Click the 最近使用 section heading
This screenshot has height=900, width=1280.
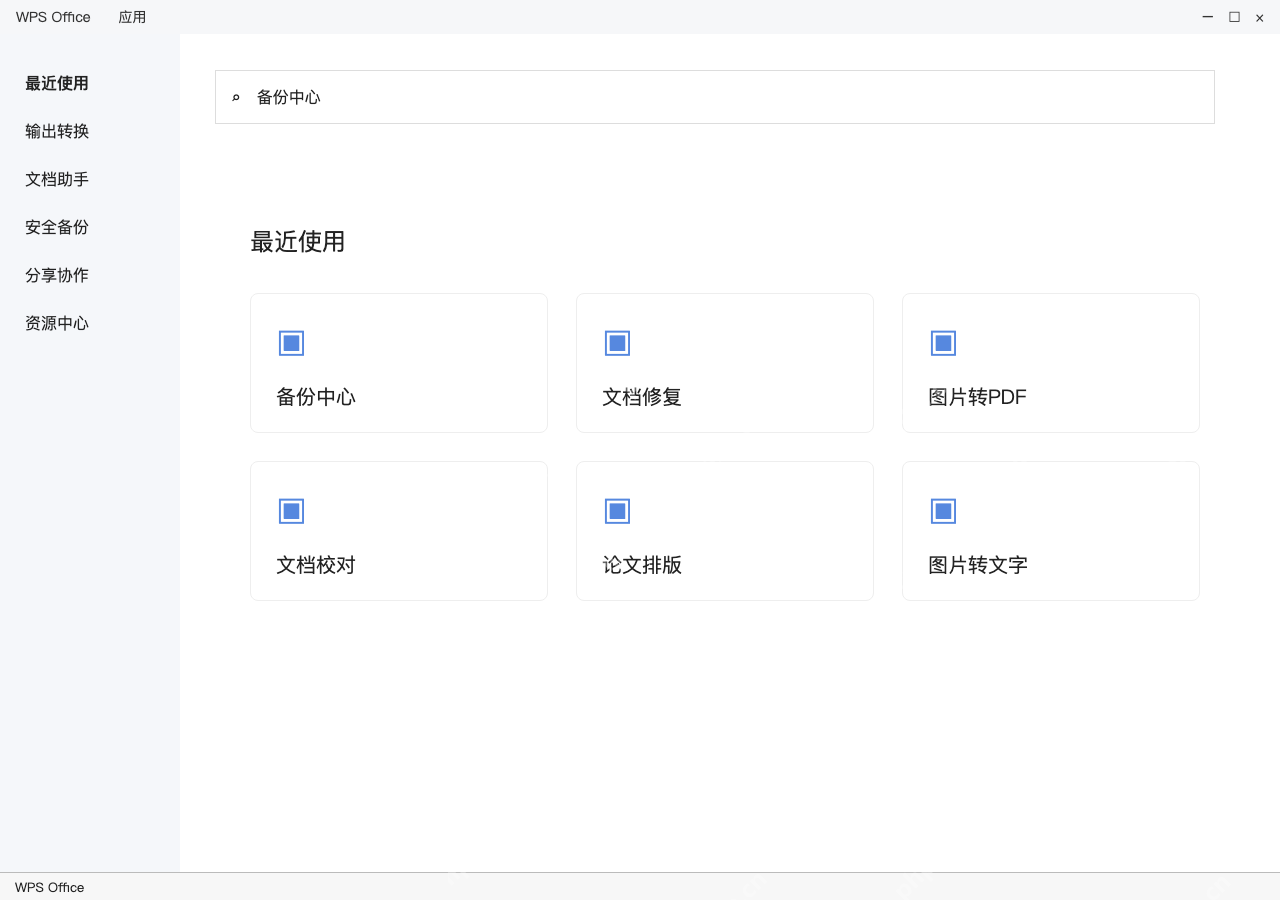click(x=298, y=242)
